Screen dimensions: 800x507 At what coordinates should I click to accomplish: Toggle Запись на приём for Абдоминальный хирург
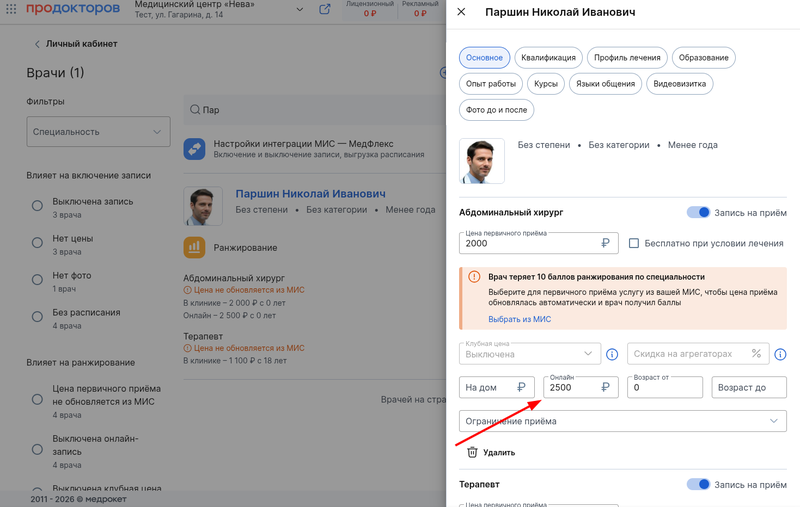click(x=698, y=212)
